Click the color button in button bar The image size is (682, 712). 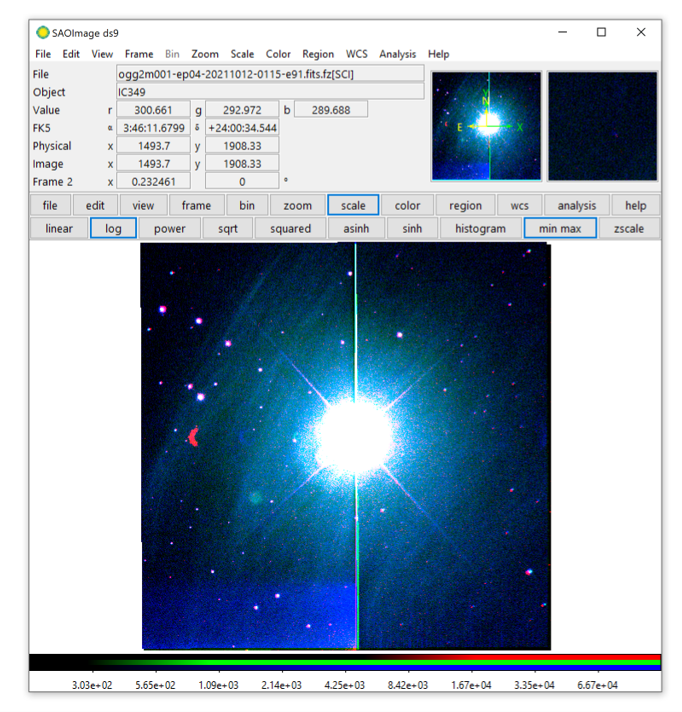[408, 205]
